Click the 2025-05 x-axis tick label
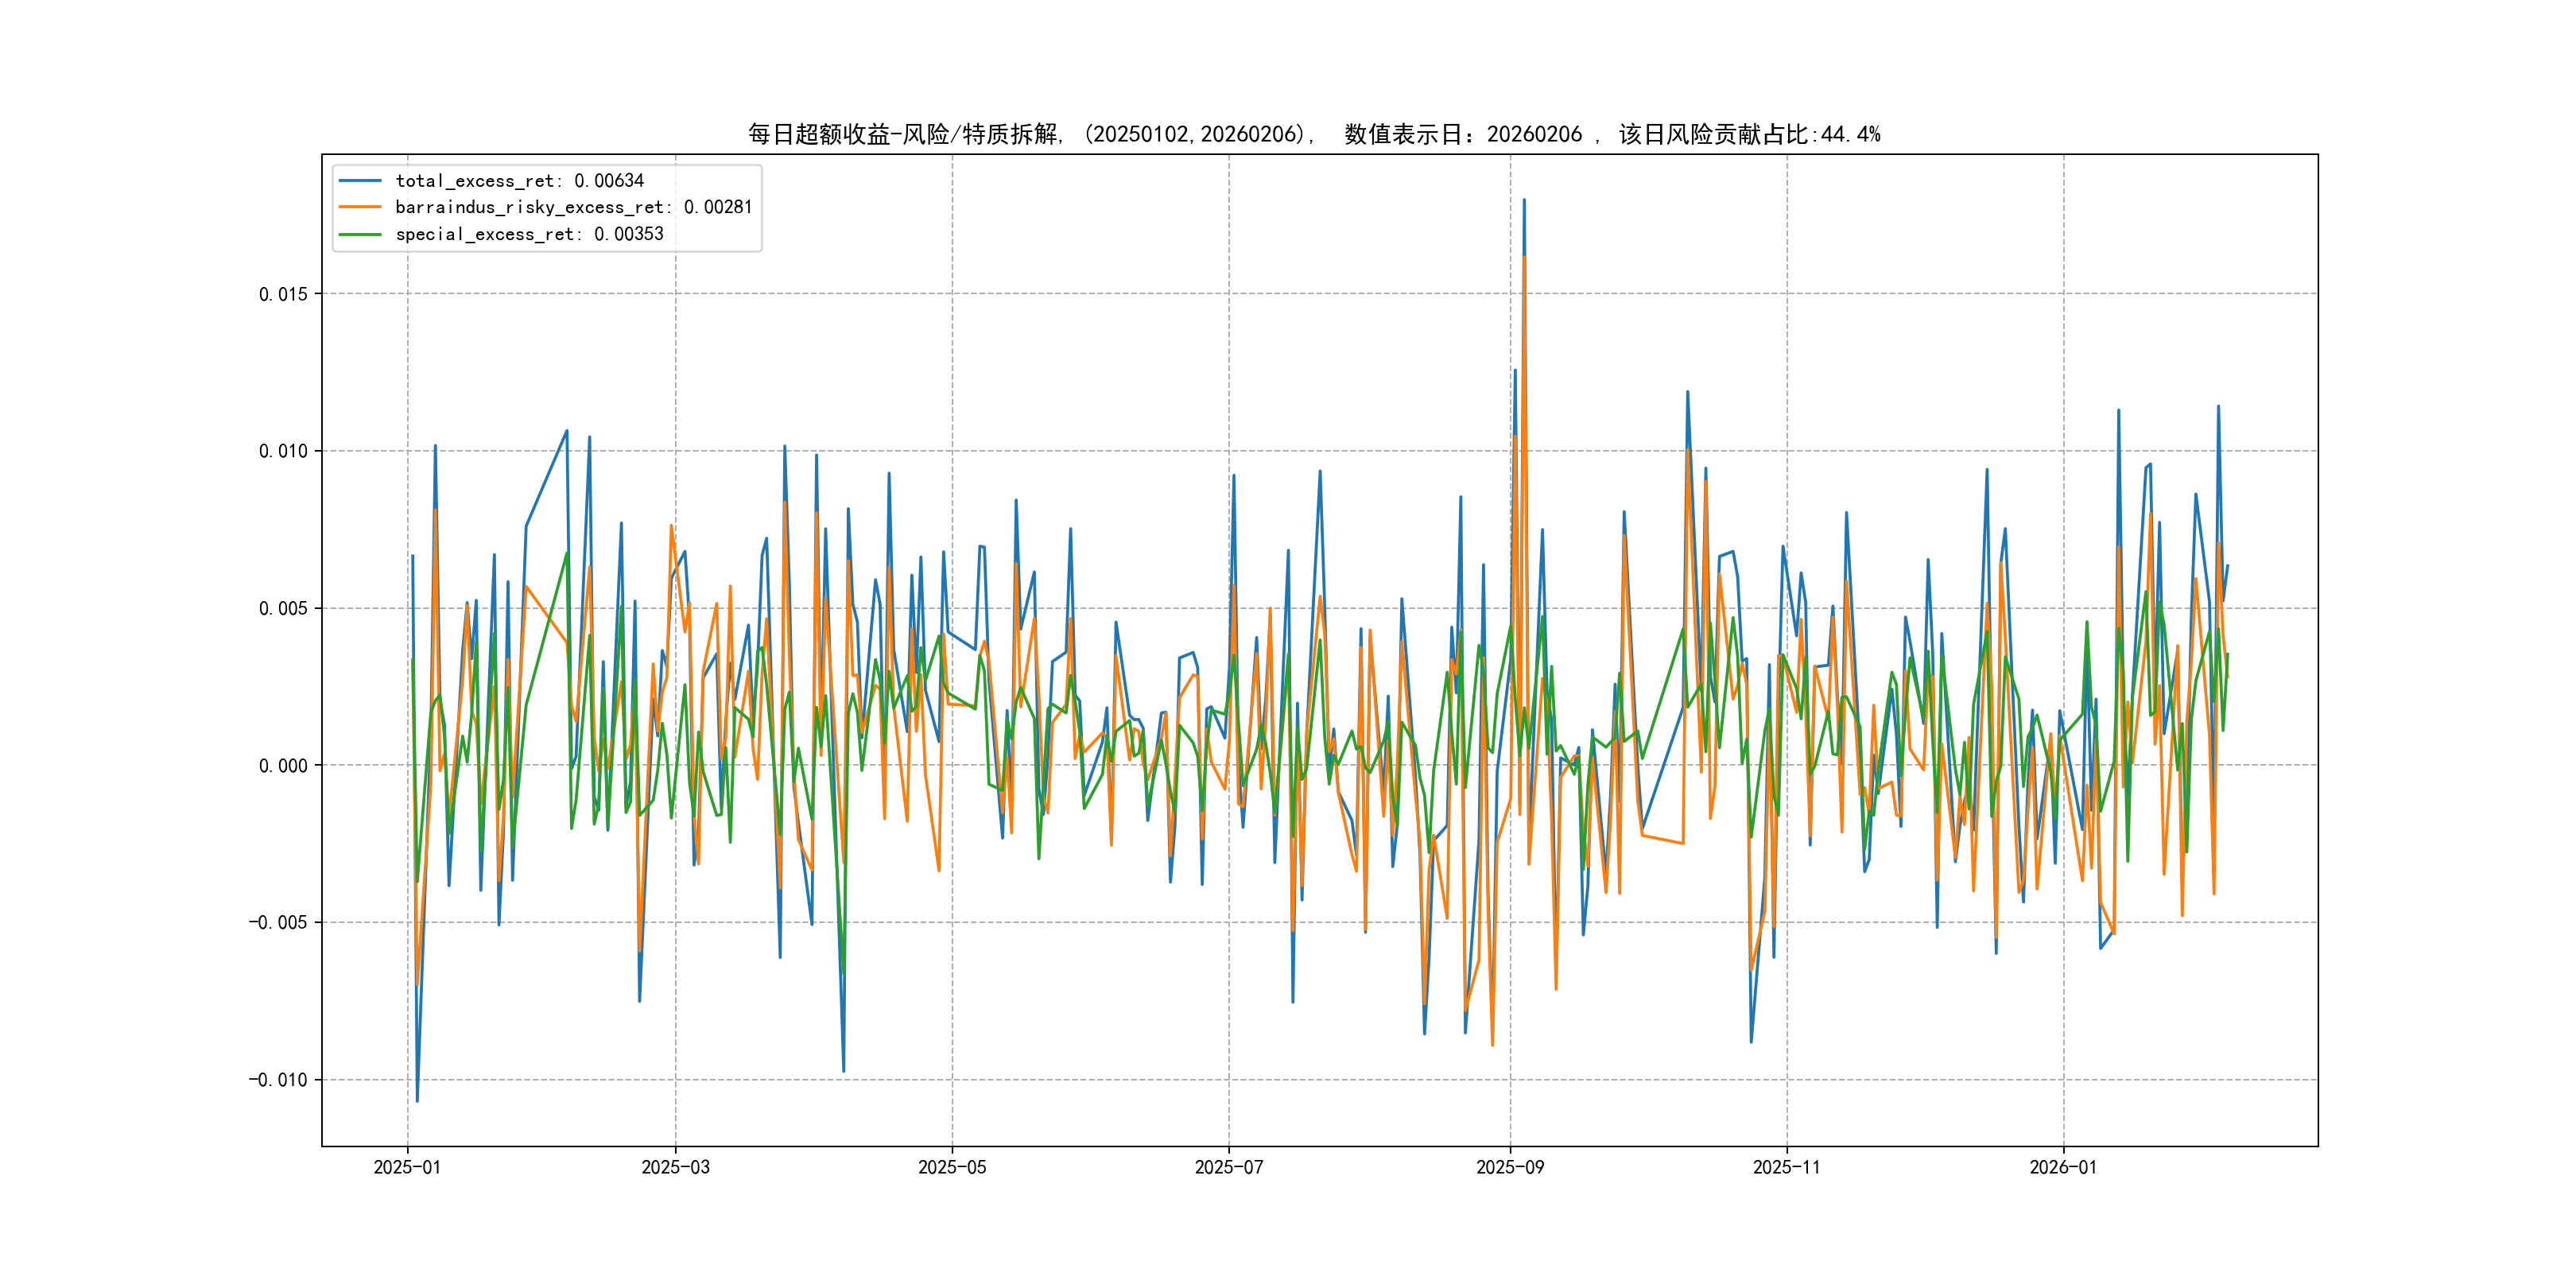This screenshot has width=2576, height=1288. coord(952,1167)
